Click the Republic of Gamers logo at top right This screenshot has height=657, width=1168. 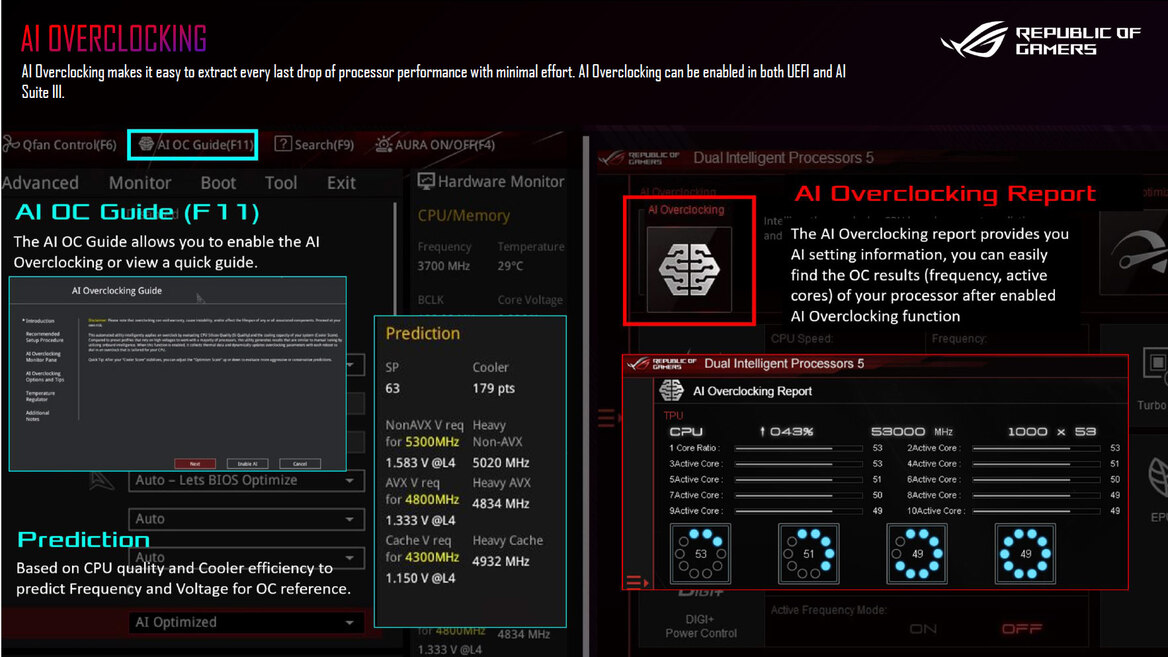click(1040, 40)
